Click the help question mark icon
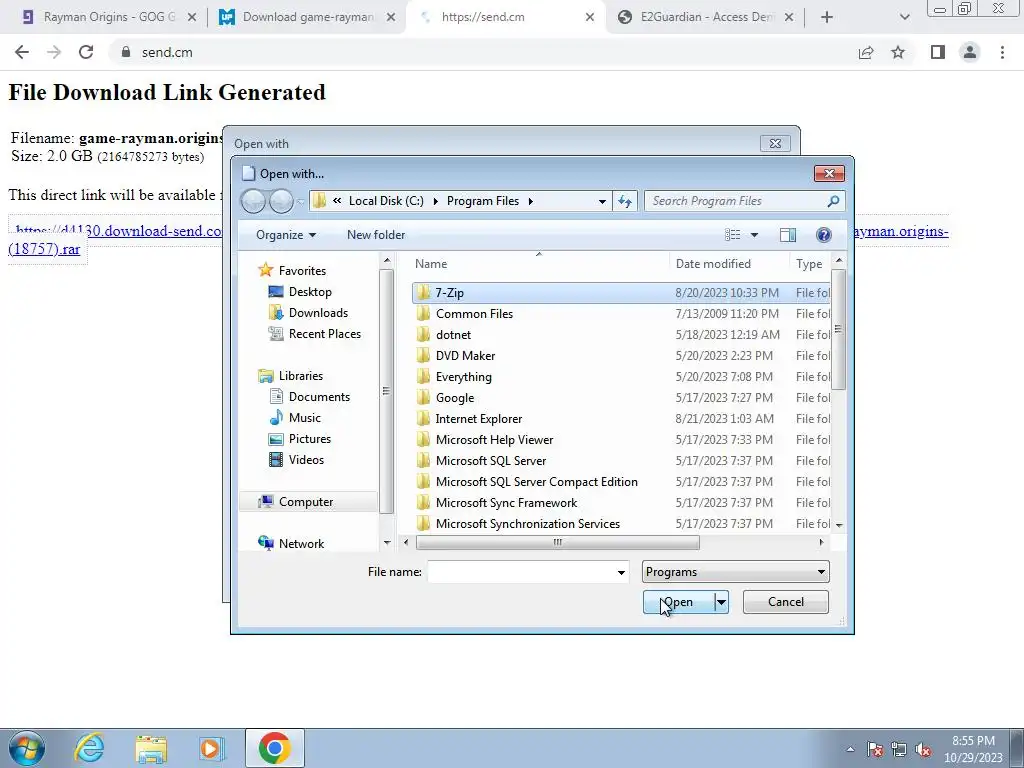 tap(824, 234)
